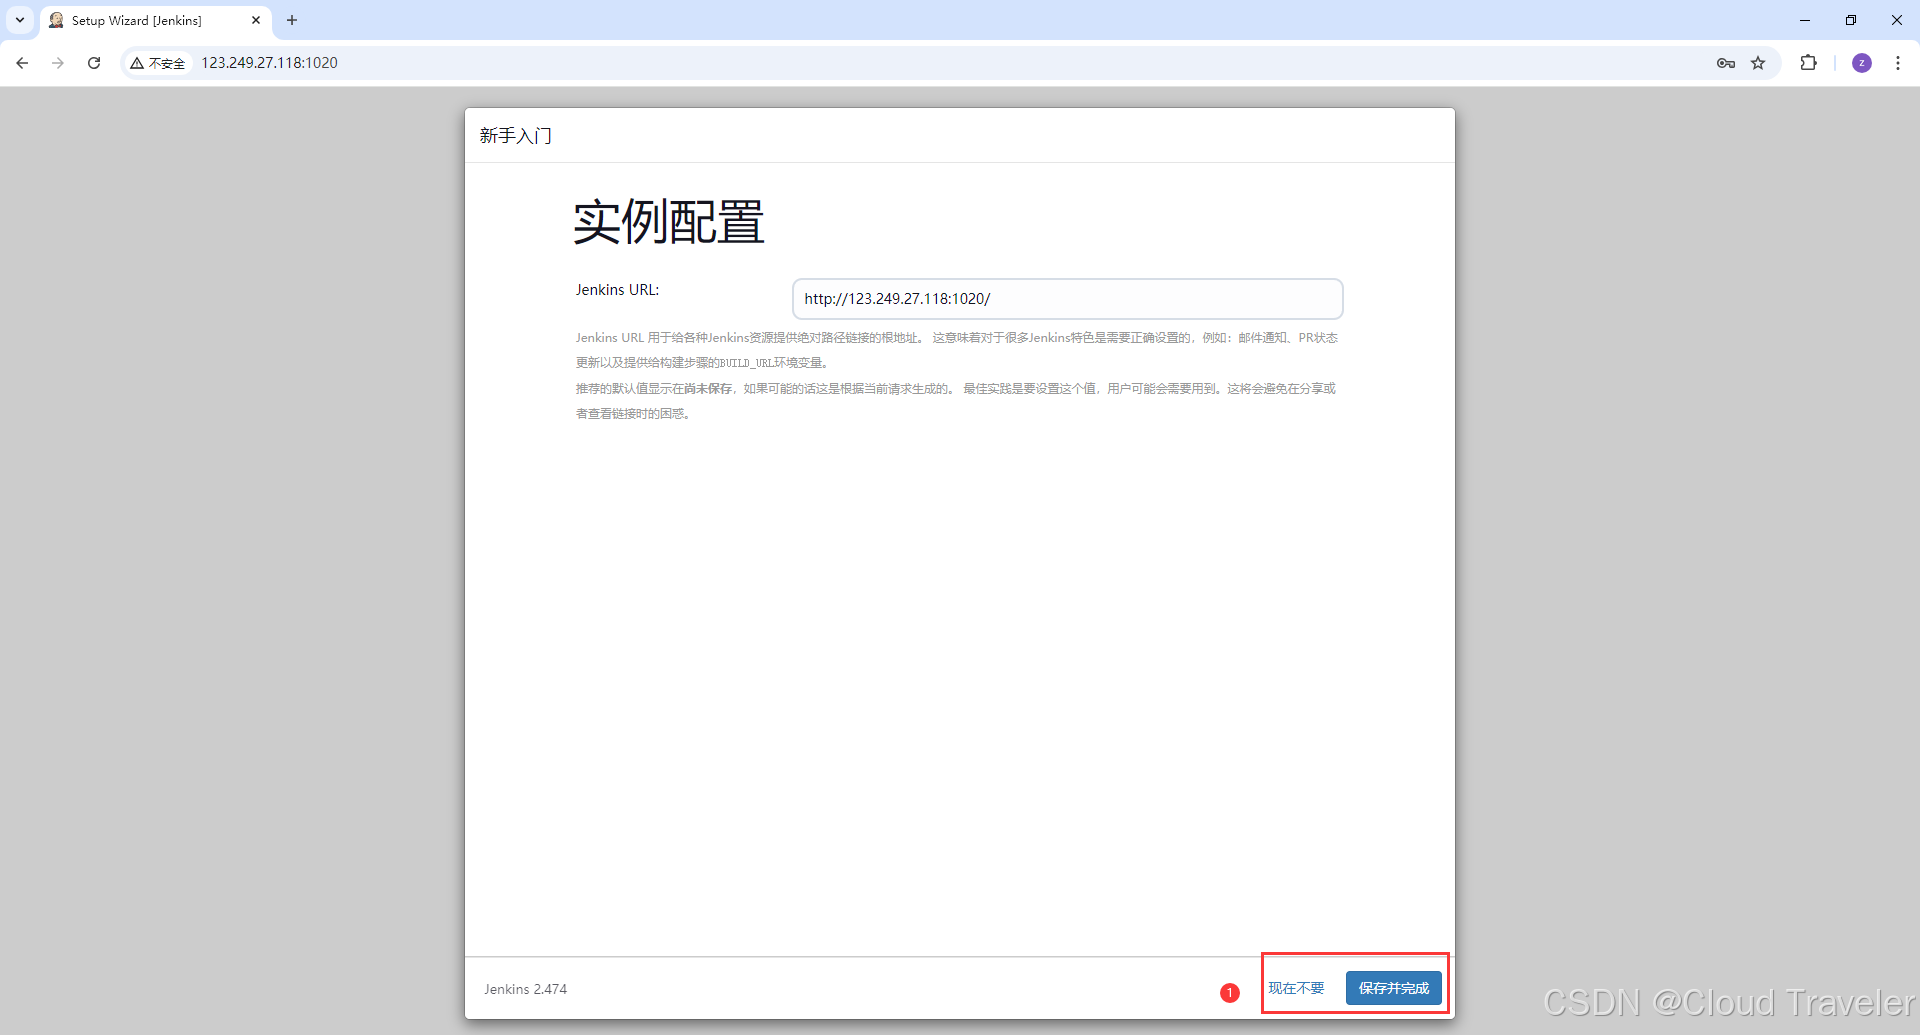Open the saved passwords key icon

(x=1726, y=63)
